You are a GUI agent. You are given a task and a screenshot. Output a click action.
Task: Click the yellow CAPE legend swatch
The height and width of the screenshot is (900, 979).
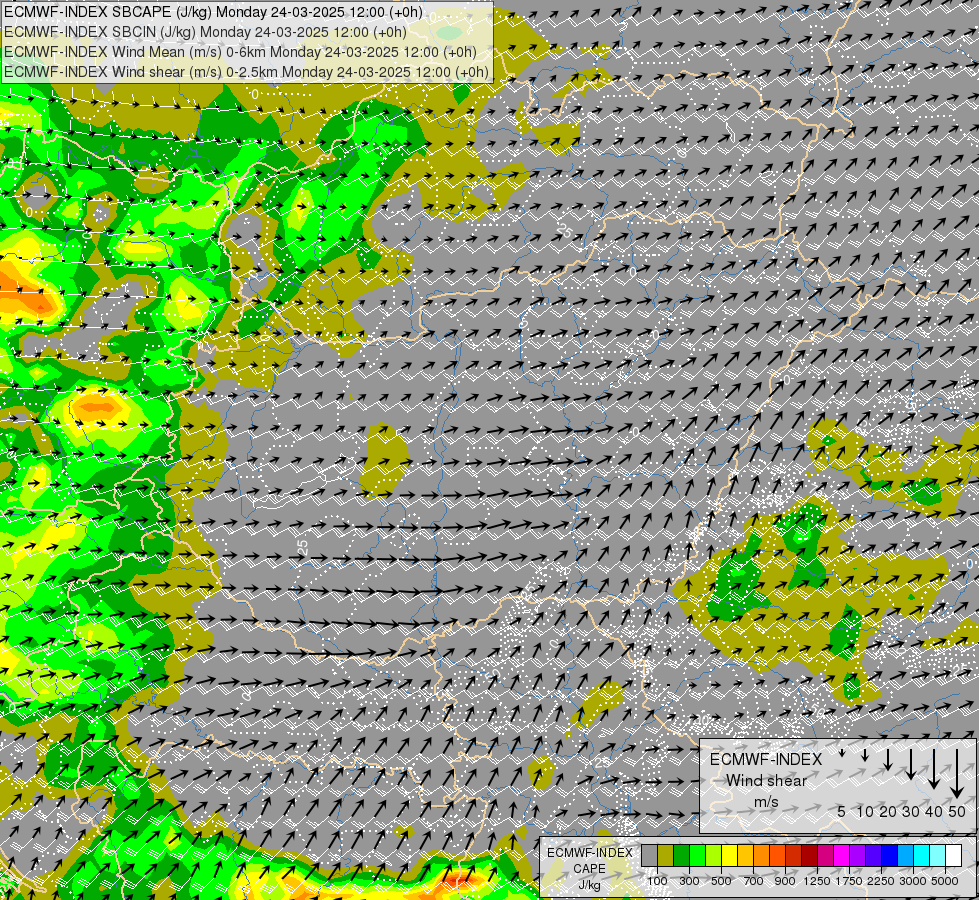pos(729,856)
